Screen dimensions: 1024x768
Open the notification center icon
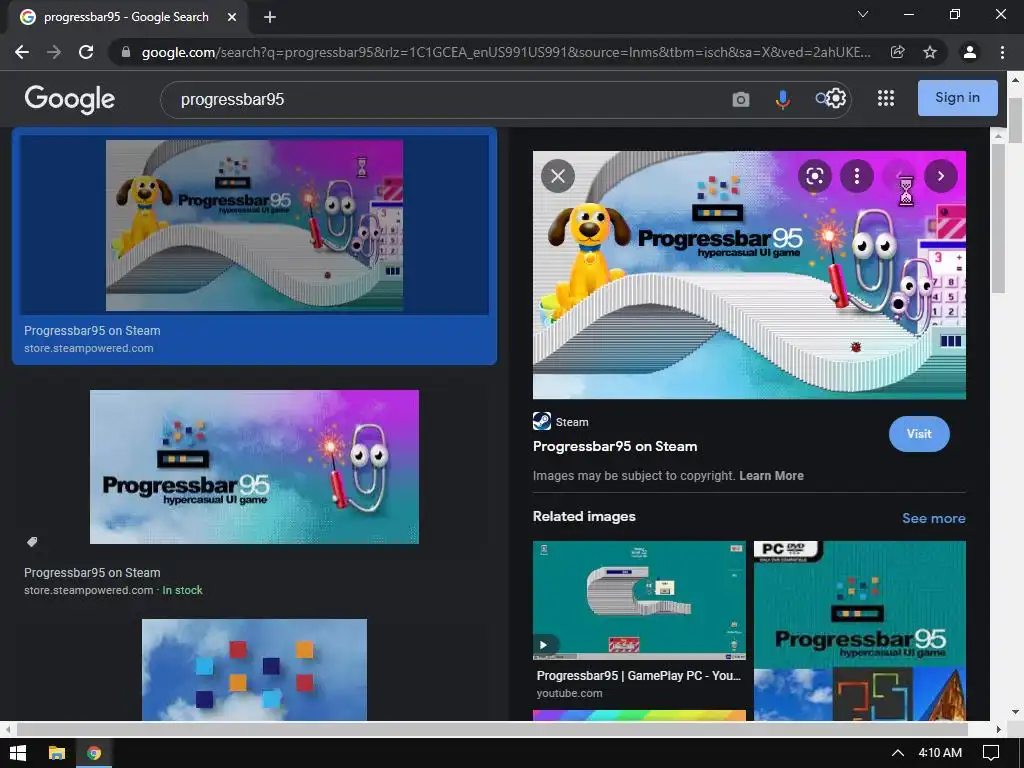(991, 753)
